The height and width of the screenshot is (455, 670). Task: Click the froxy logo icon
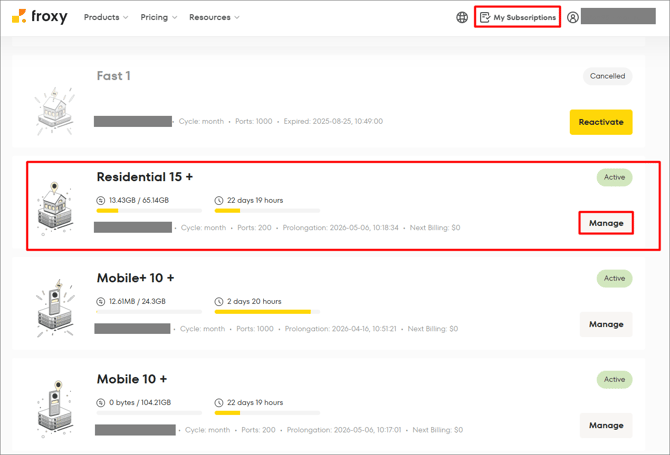[x=19, y=17]
